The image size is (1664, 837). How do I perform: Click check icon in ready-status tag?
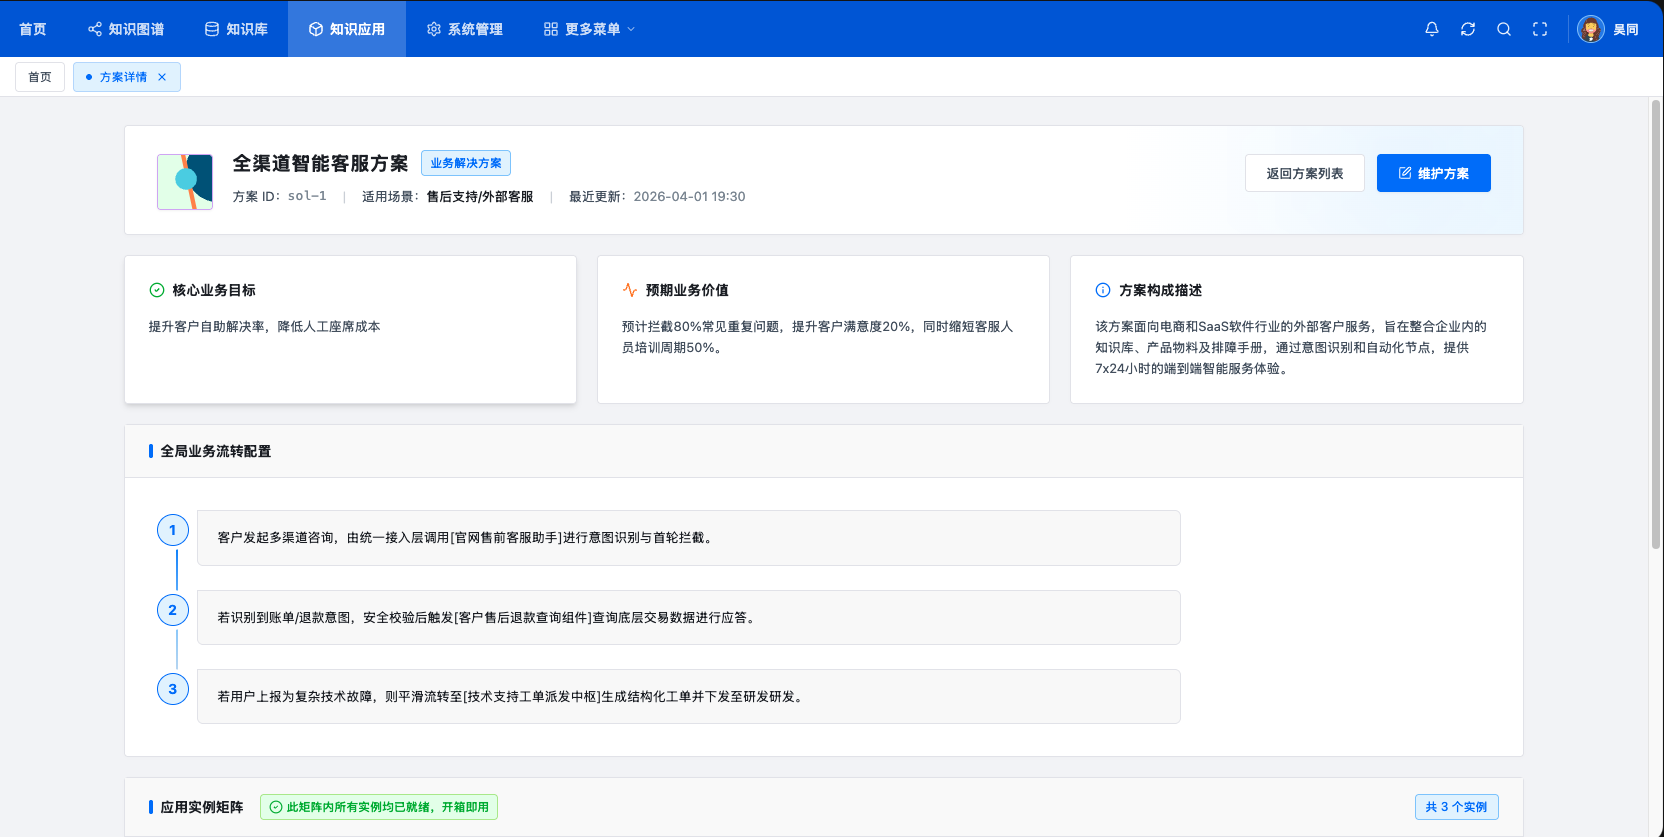pos(276,807)
